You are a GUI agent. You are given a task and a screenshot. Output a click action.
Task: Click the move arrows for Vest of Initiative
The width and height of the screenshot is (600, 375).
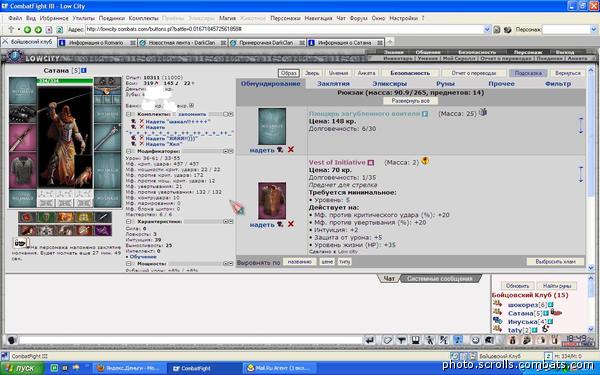click(580, 174)
